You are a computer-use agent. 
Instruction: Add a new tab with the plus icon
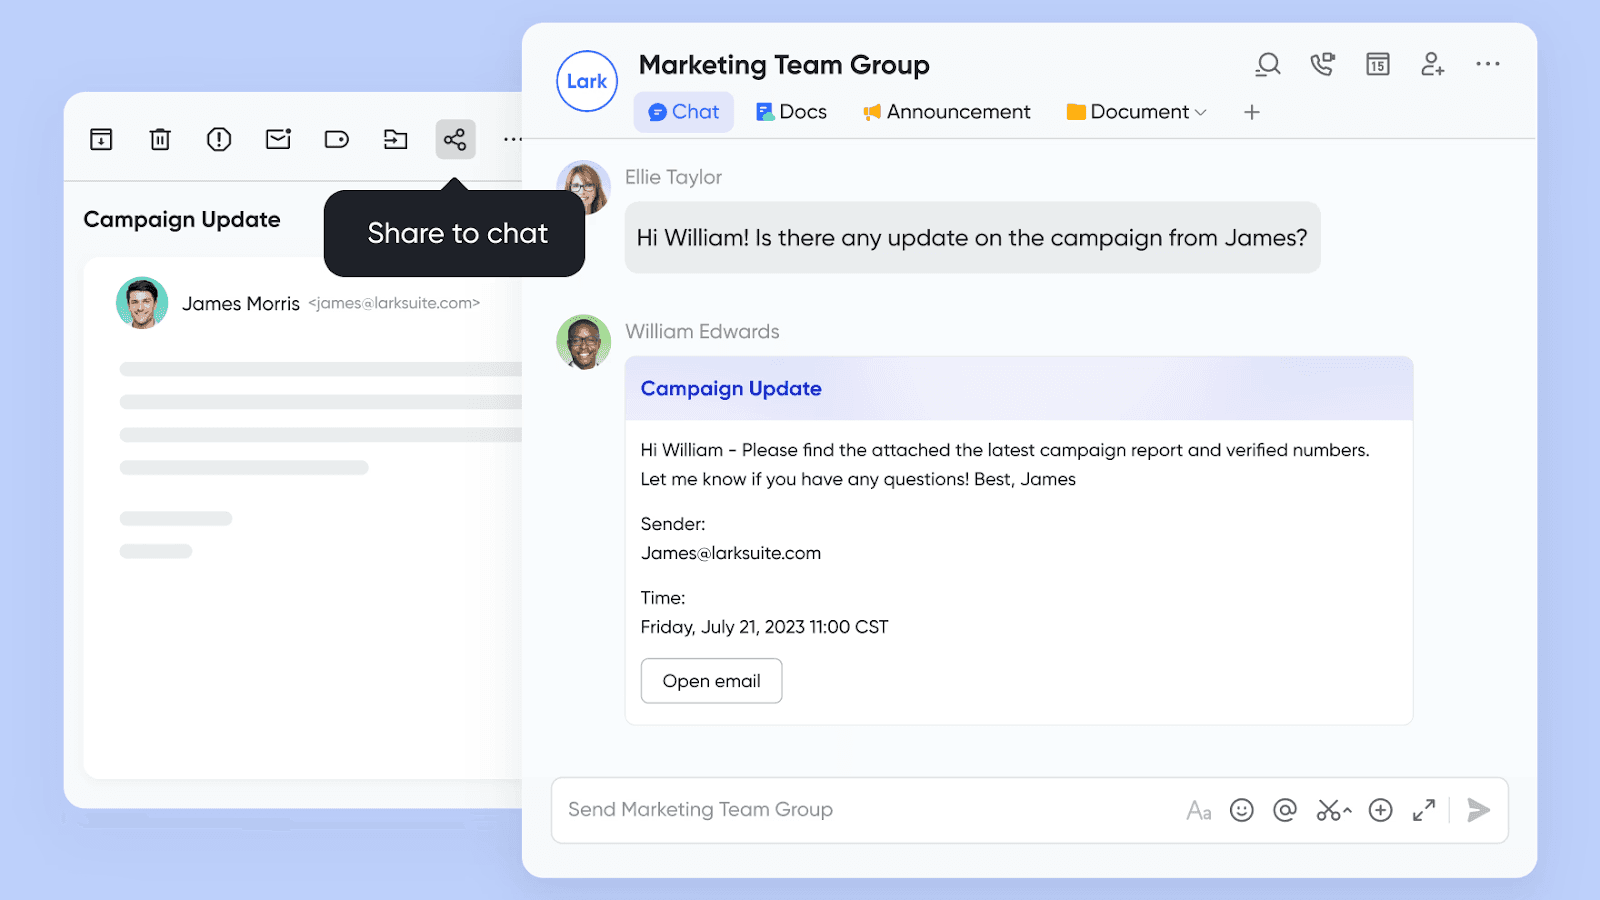pos(1251,112)
